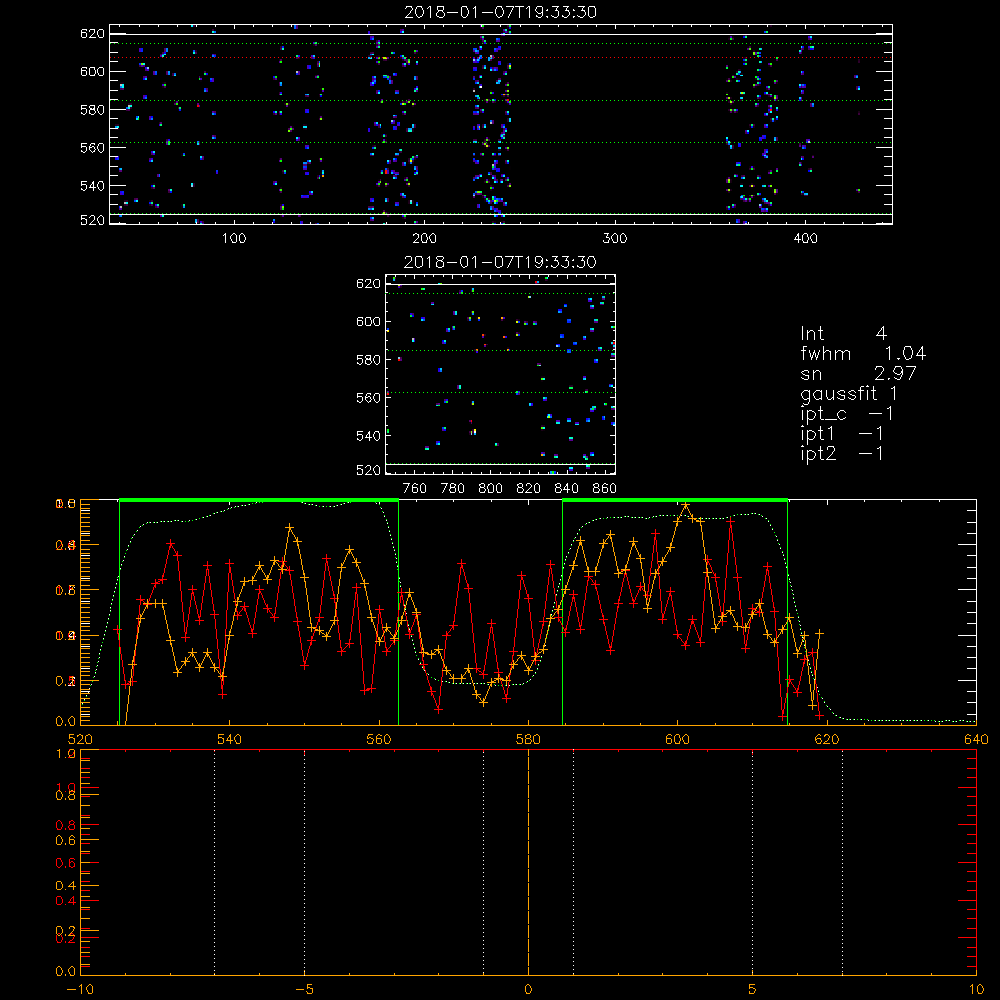Click x-axis label 640 on the profile plot
Viewport: 1000px width, 1000px height.
(x=976, y=740)
